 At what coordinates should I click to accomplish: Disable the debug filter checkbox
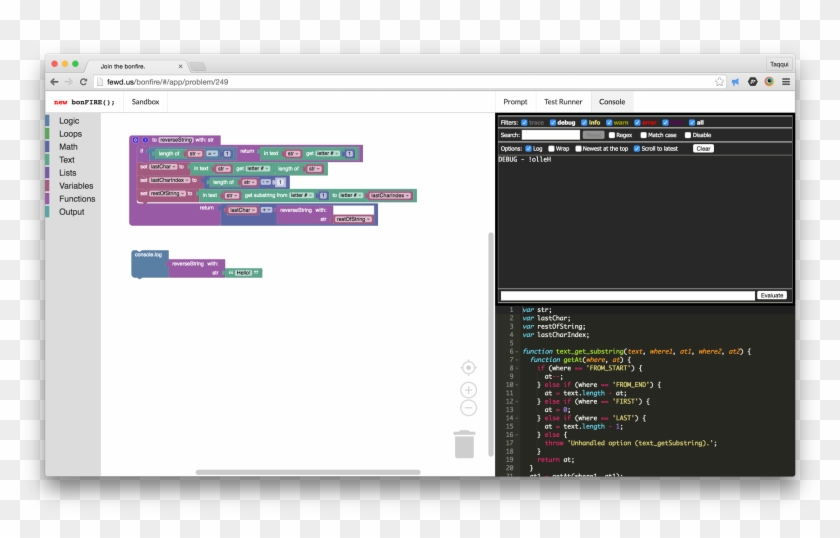(x=552, y=122)
